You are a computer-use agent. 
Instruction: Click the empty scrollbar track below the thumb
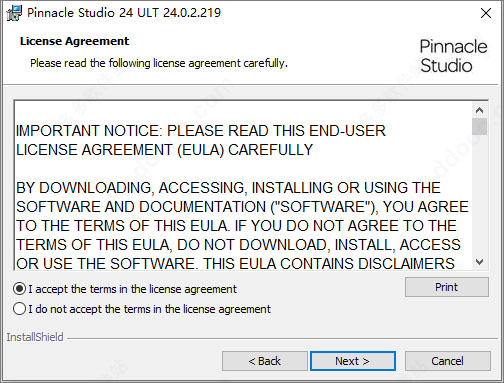[479, 195]
